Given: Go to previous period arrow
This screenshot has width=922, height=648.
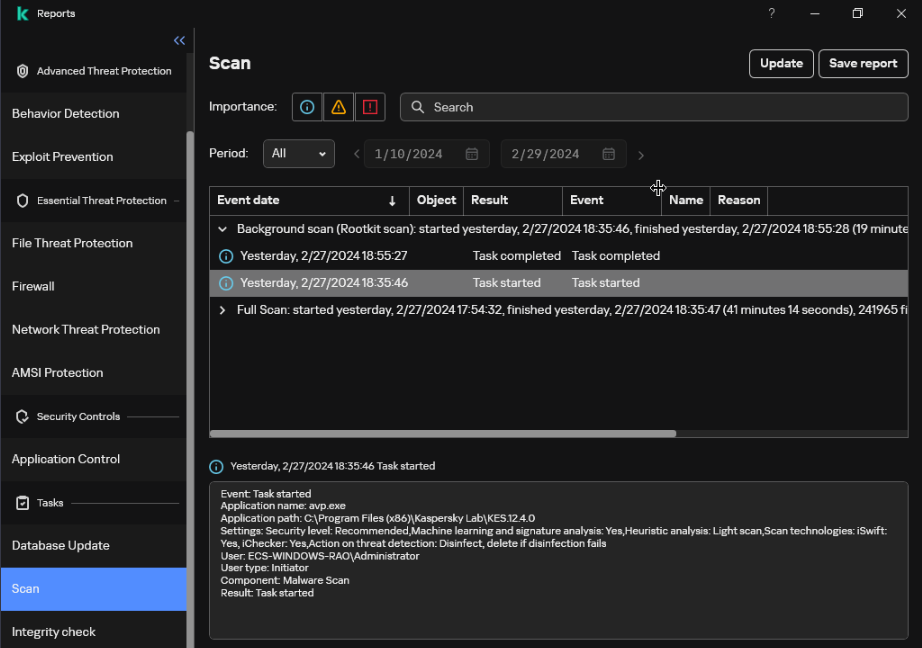Looking at the screenshot, I should tap(356, 154).
